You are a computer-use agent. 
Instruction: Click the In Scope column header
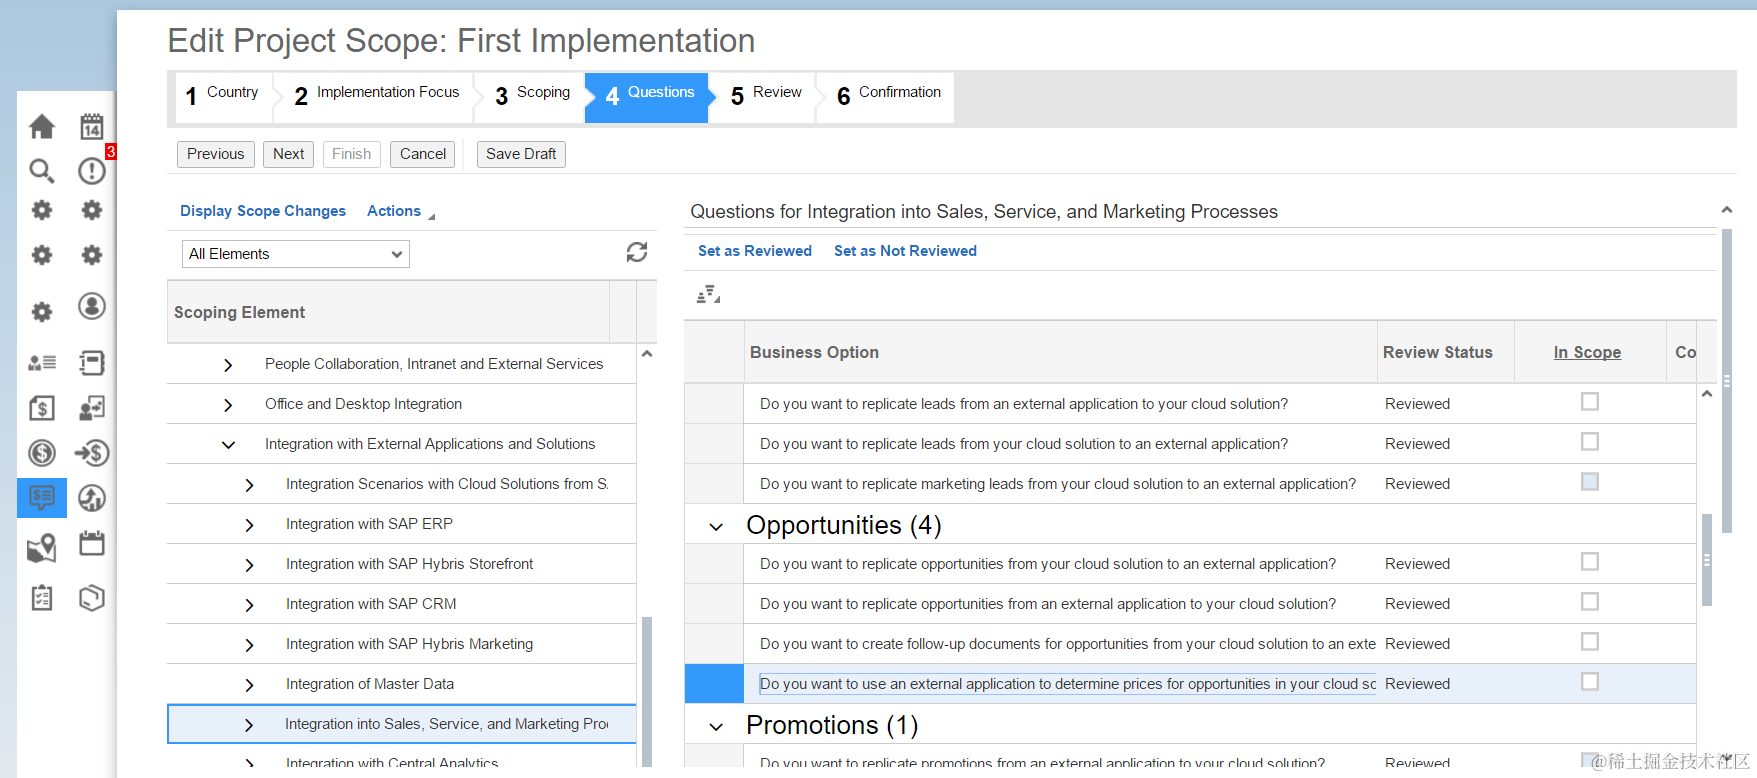pyautogui.click(x=1587, y=352)
